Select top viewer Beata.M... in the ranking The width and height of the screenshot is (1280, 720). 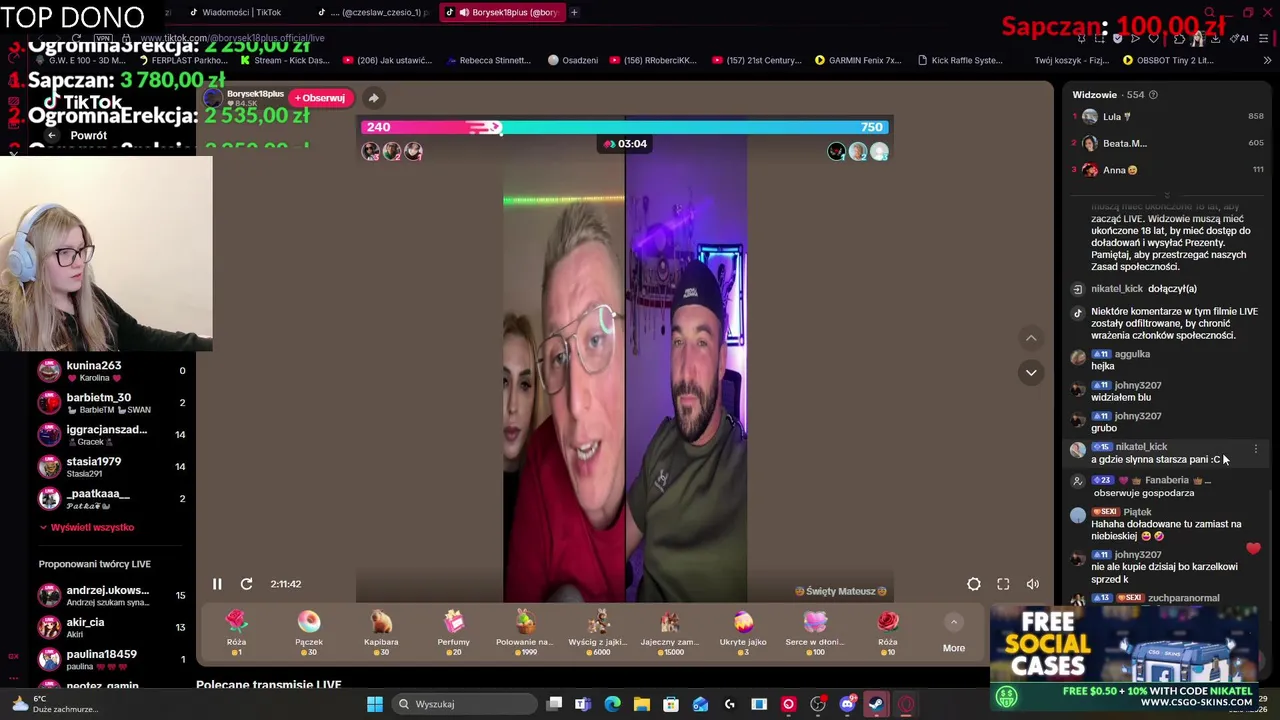1168,143
